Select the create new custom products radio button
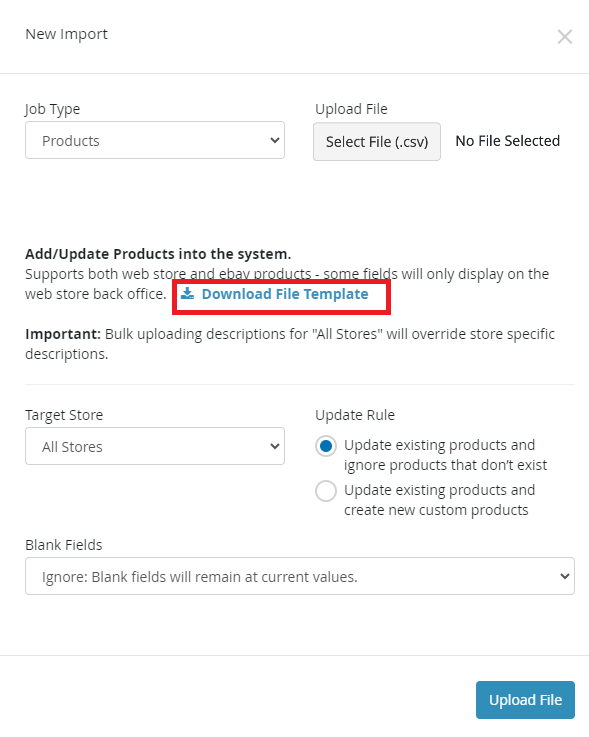 [x=326, y=491]
